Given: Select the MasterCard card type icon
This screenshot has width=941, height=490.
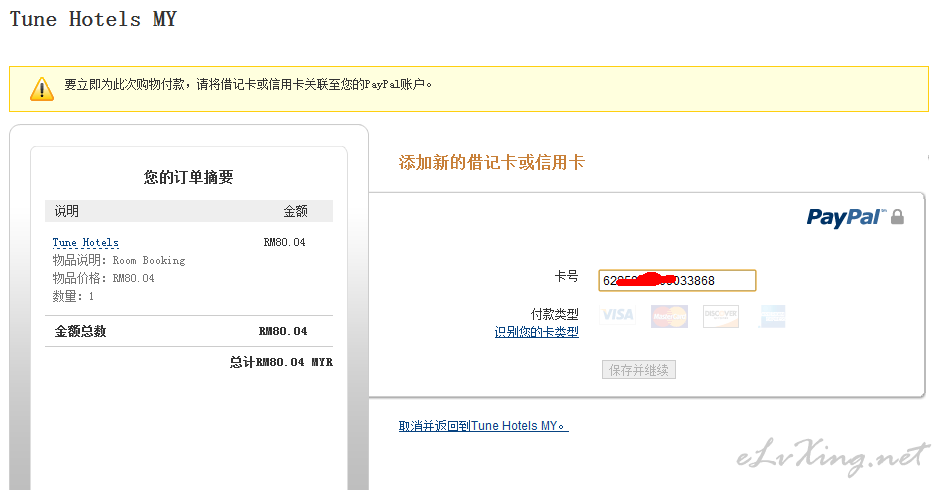Looking at the screenshot, I should pos(669,316).
